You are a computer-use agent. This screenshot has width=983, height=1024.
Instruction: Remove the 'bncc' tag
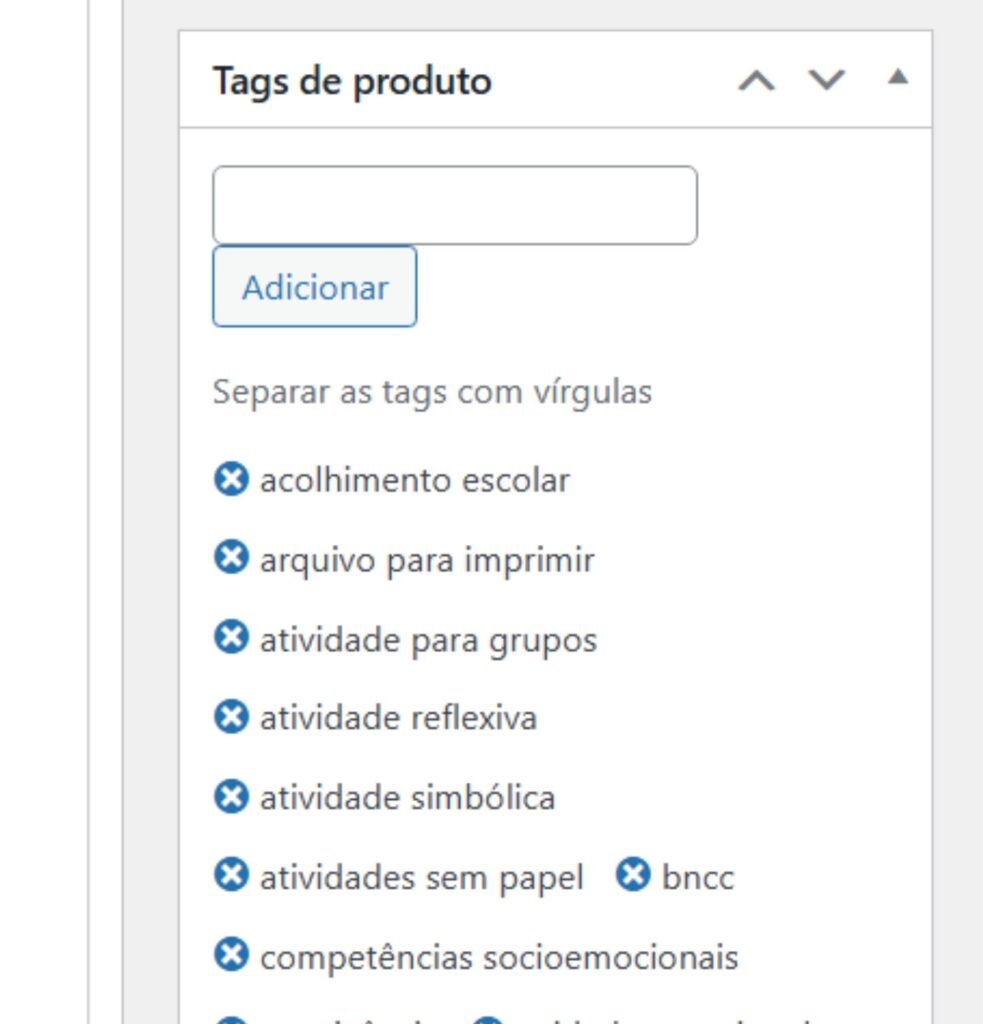pyautogui.click(x=632, y=876)
